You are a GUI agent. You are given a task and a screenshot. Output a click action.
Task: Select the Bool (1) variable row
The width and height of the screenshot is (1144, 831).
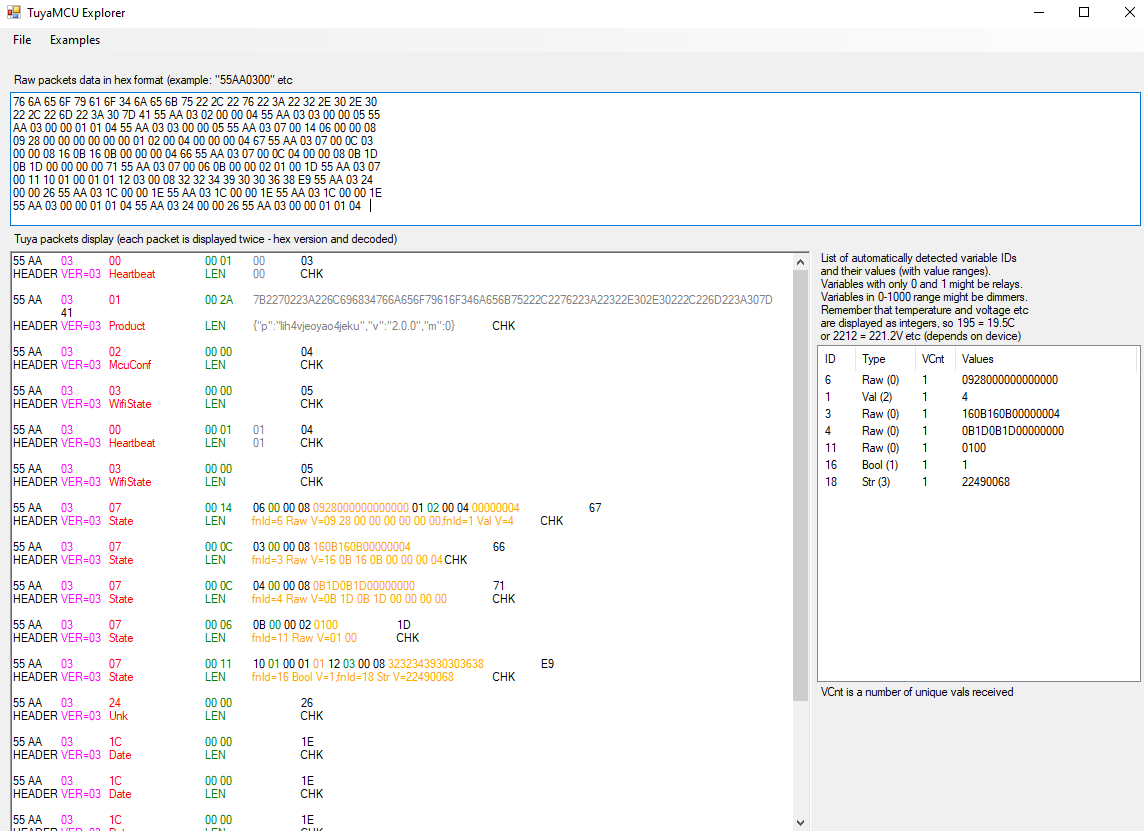[x=978, y=465]
